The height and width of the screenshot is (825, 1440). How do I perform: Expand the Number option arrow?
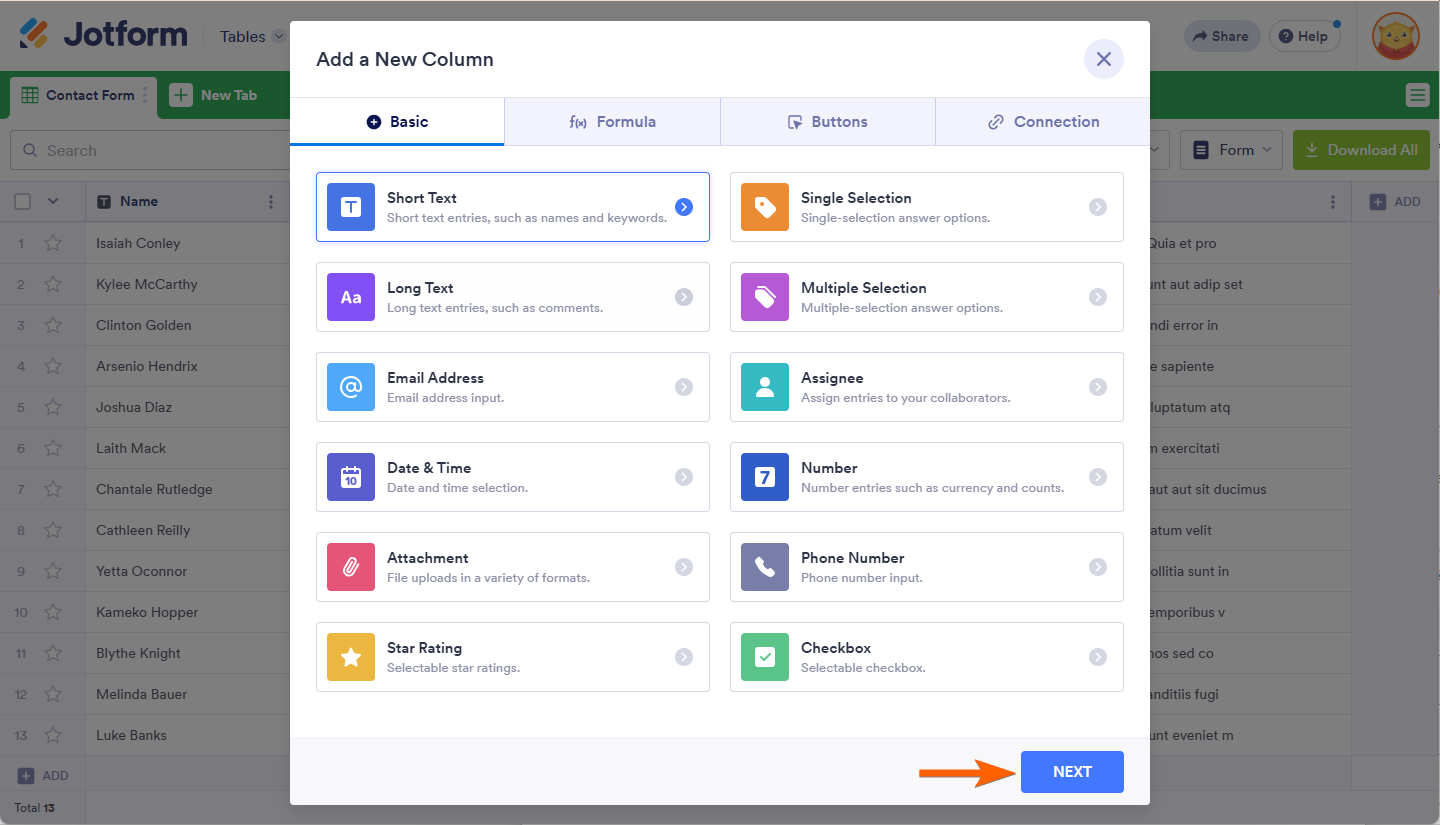coord(1098,477)
